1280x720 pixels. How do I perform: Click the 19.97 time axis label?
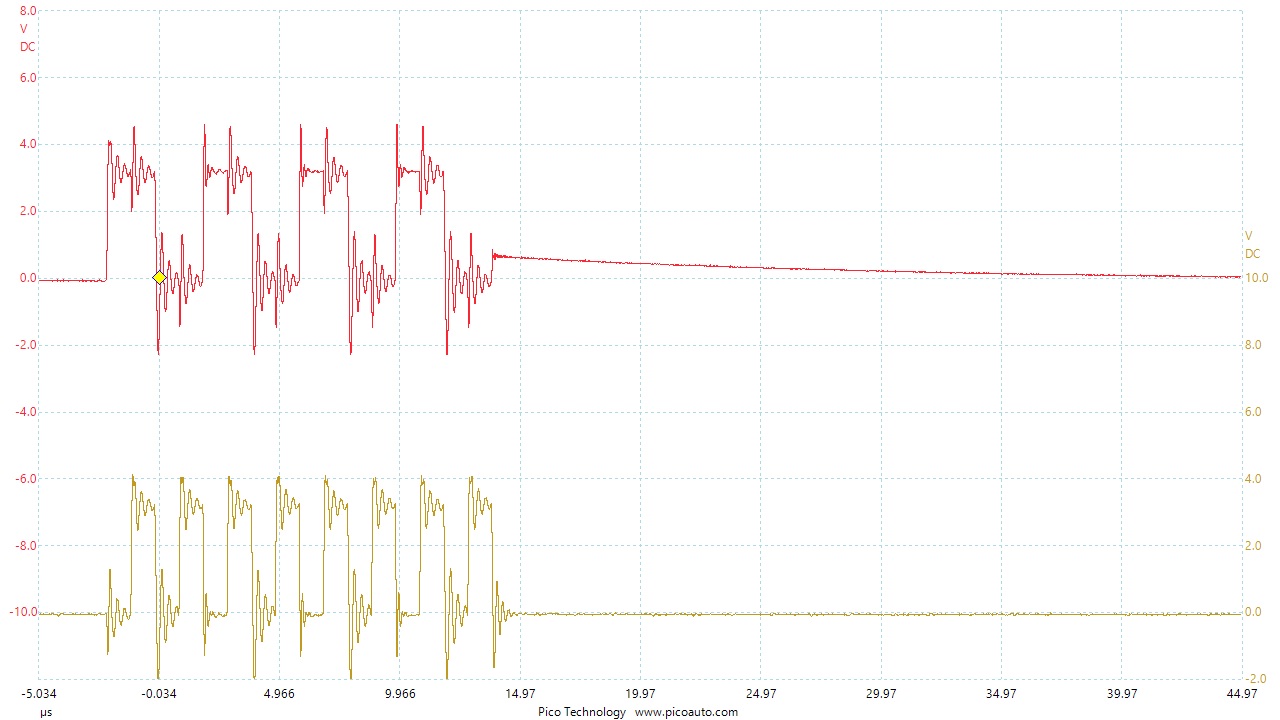[x=640, y=694]
